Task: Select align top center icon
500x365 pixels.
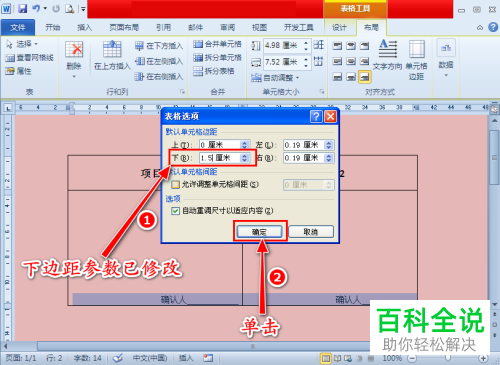Action: coord(351,45)
